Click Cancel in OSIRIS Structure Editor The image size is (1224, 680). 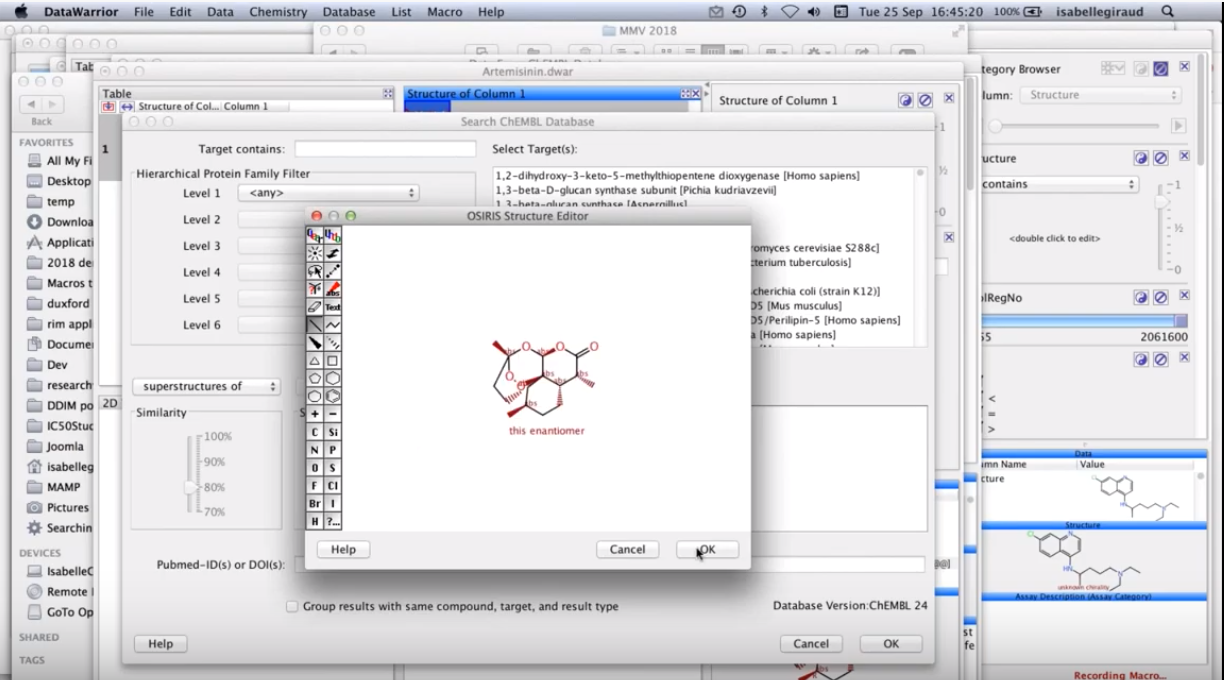(627, 549)
